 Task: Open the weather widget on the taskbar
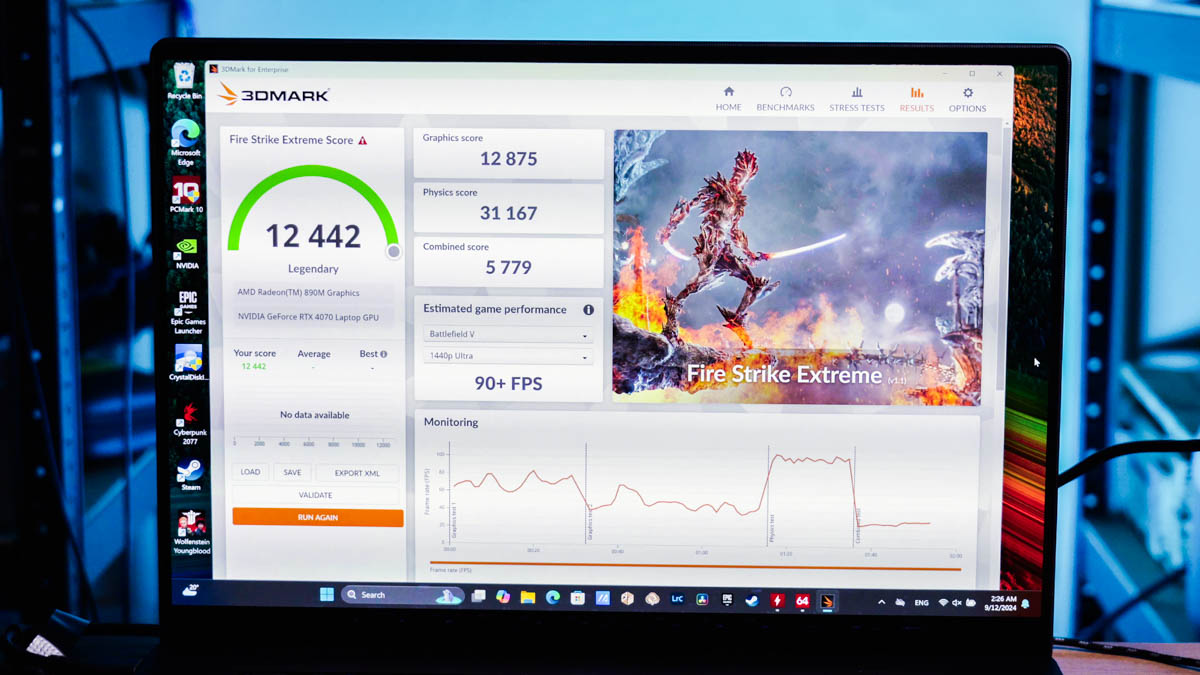[190, 590]
